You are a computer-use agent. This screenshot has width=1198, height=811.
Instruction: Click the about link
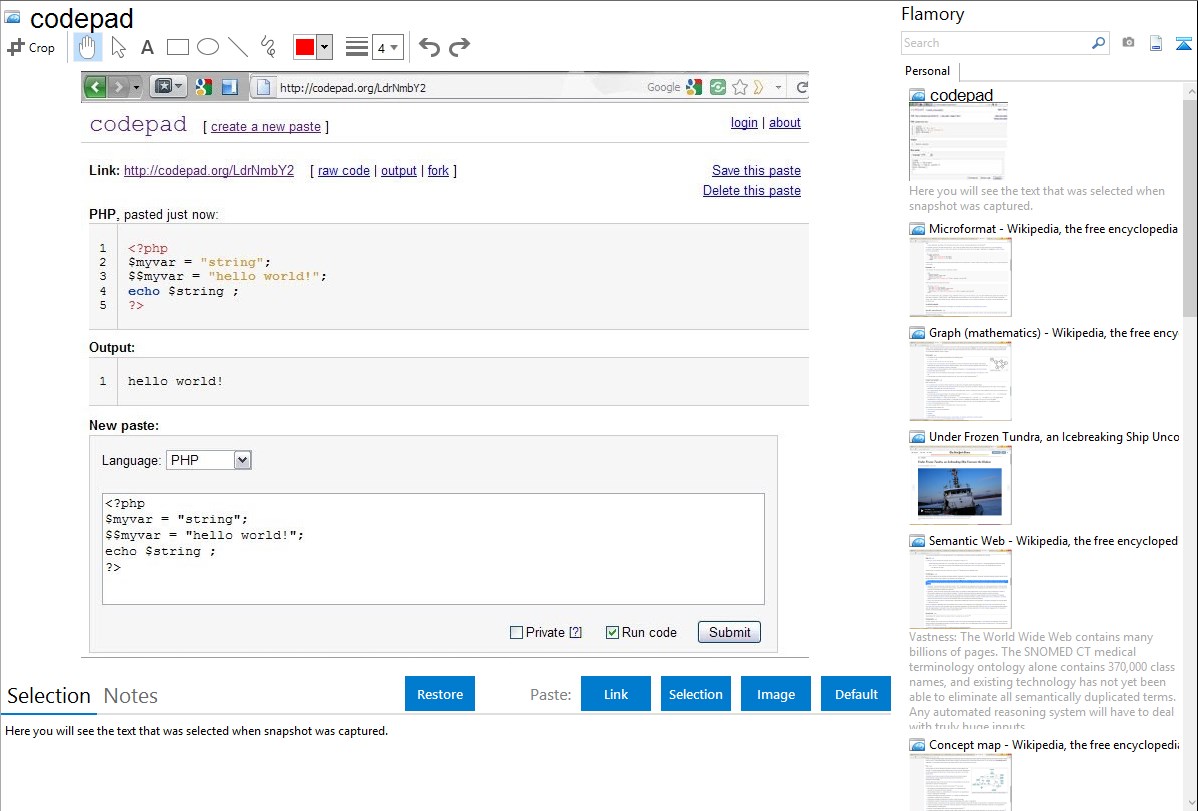pos(785,122)
